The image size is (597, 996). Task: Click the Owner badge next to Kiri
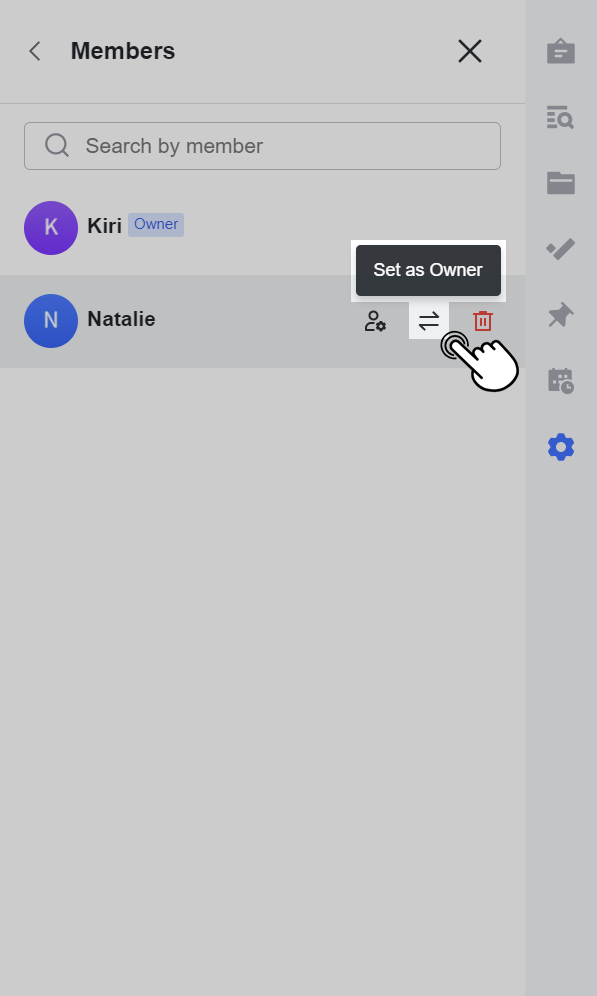click(x=156, y=225)
